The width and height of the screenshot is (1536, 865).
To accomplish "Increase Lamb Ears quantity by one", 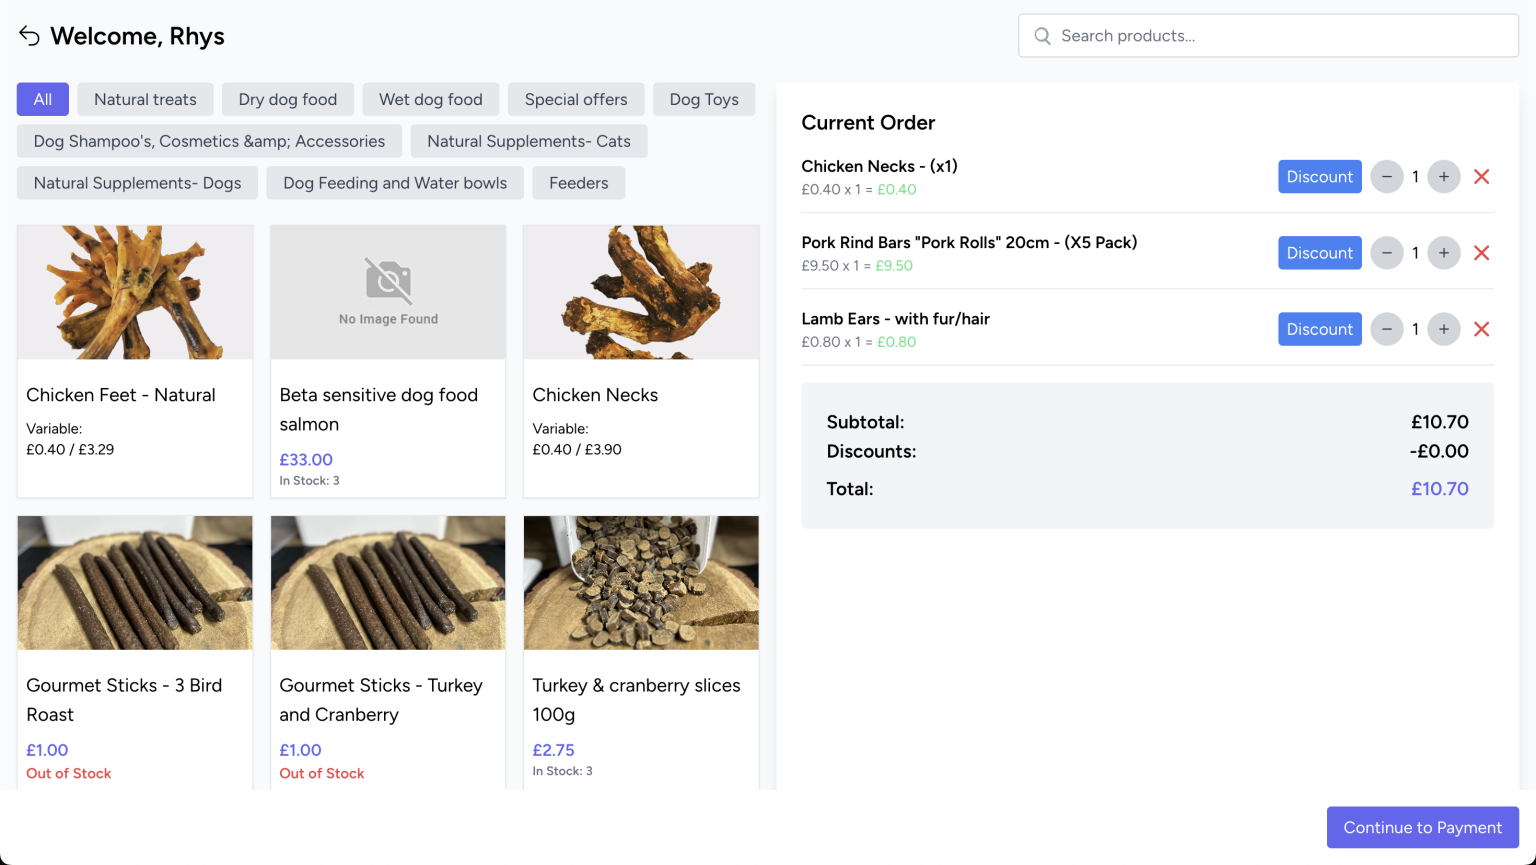I will [1443, 329].
